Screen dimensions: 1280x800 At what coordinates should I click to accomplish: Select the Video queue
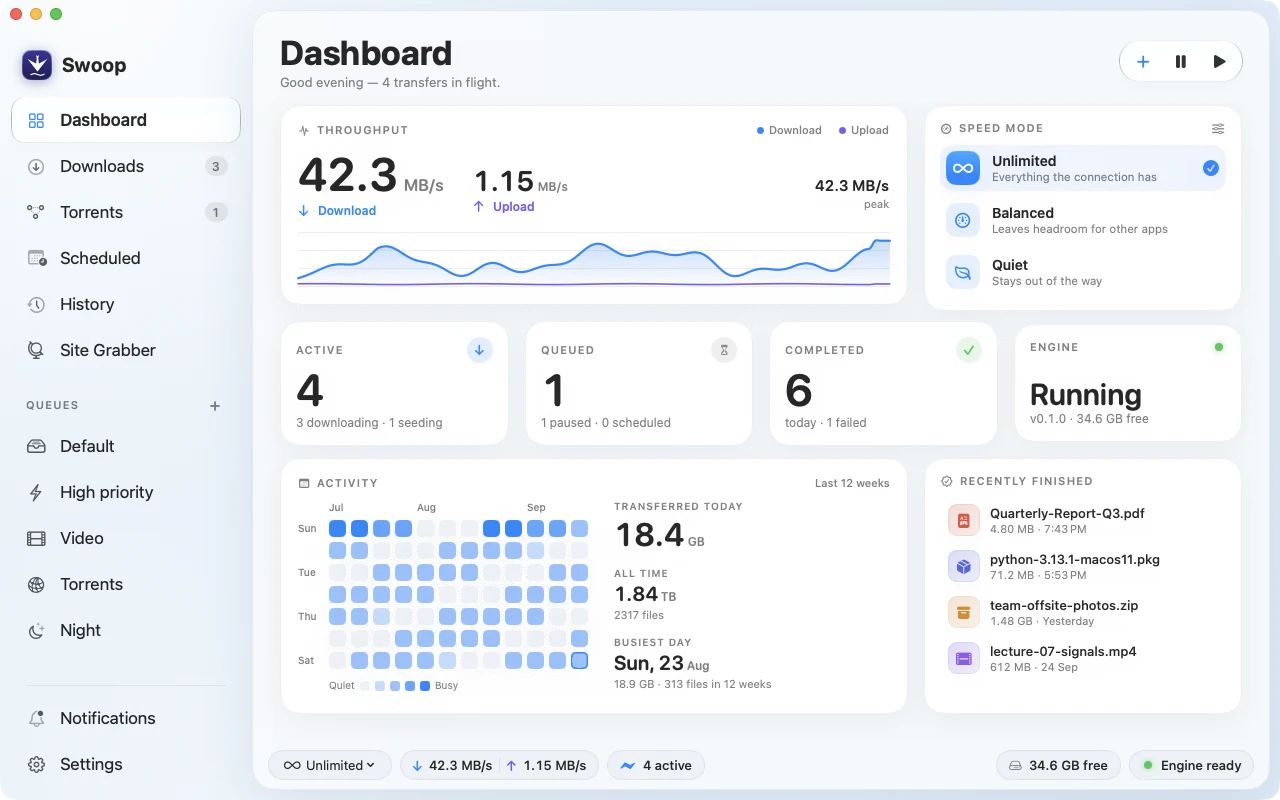126,538
